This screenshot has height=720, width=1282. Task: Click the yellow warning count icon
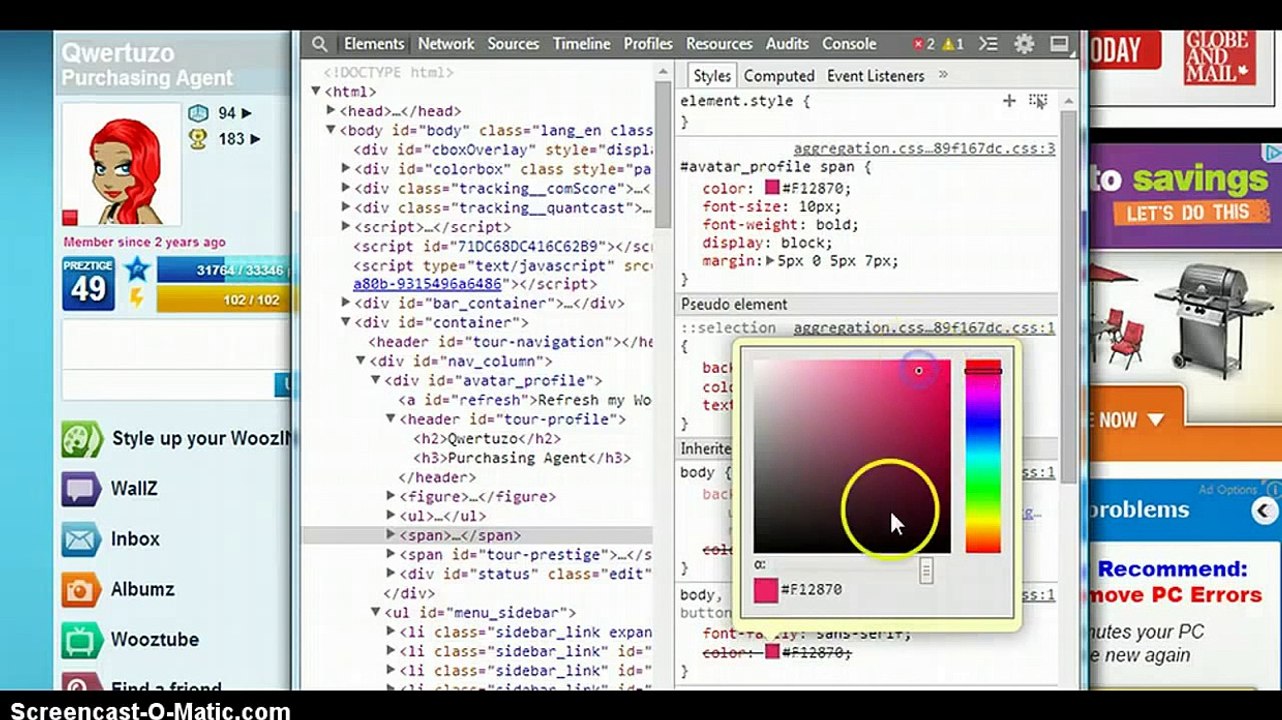(947, 44)
